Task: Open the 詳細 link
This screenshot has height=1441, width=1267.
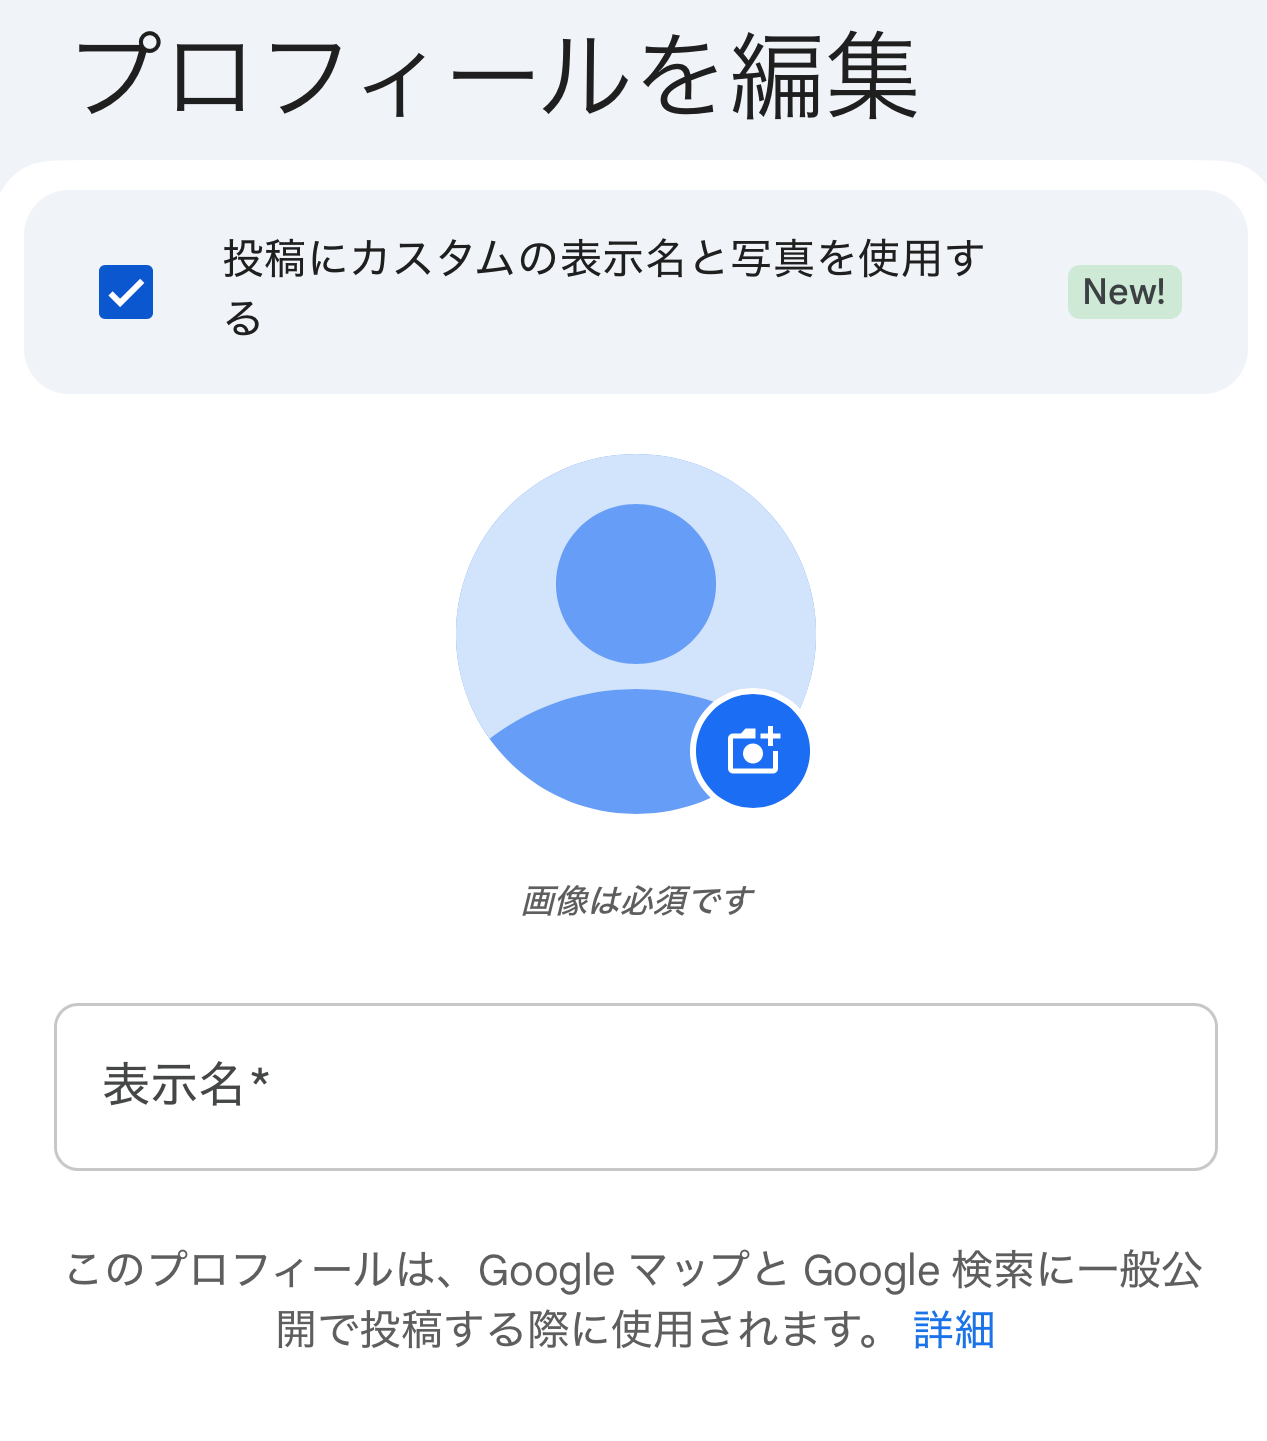Action: pos(953,1330)
